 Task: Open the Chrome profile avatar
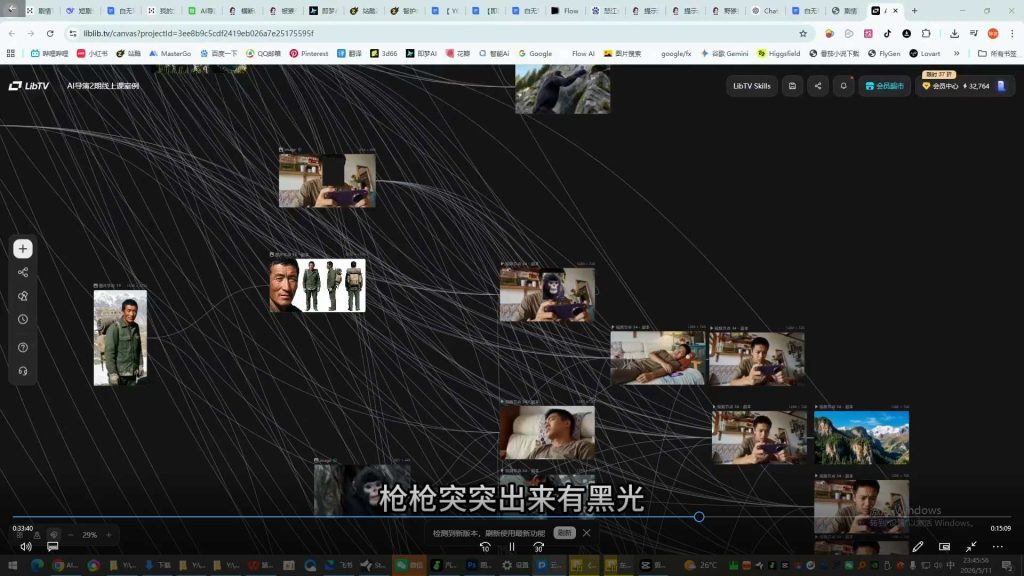point(993,33)
